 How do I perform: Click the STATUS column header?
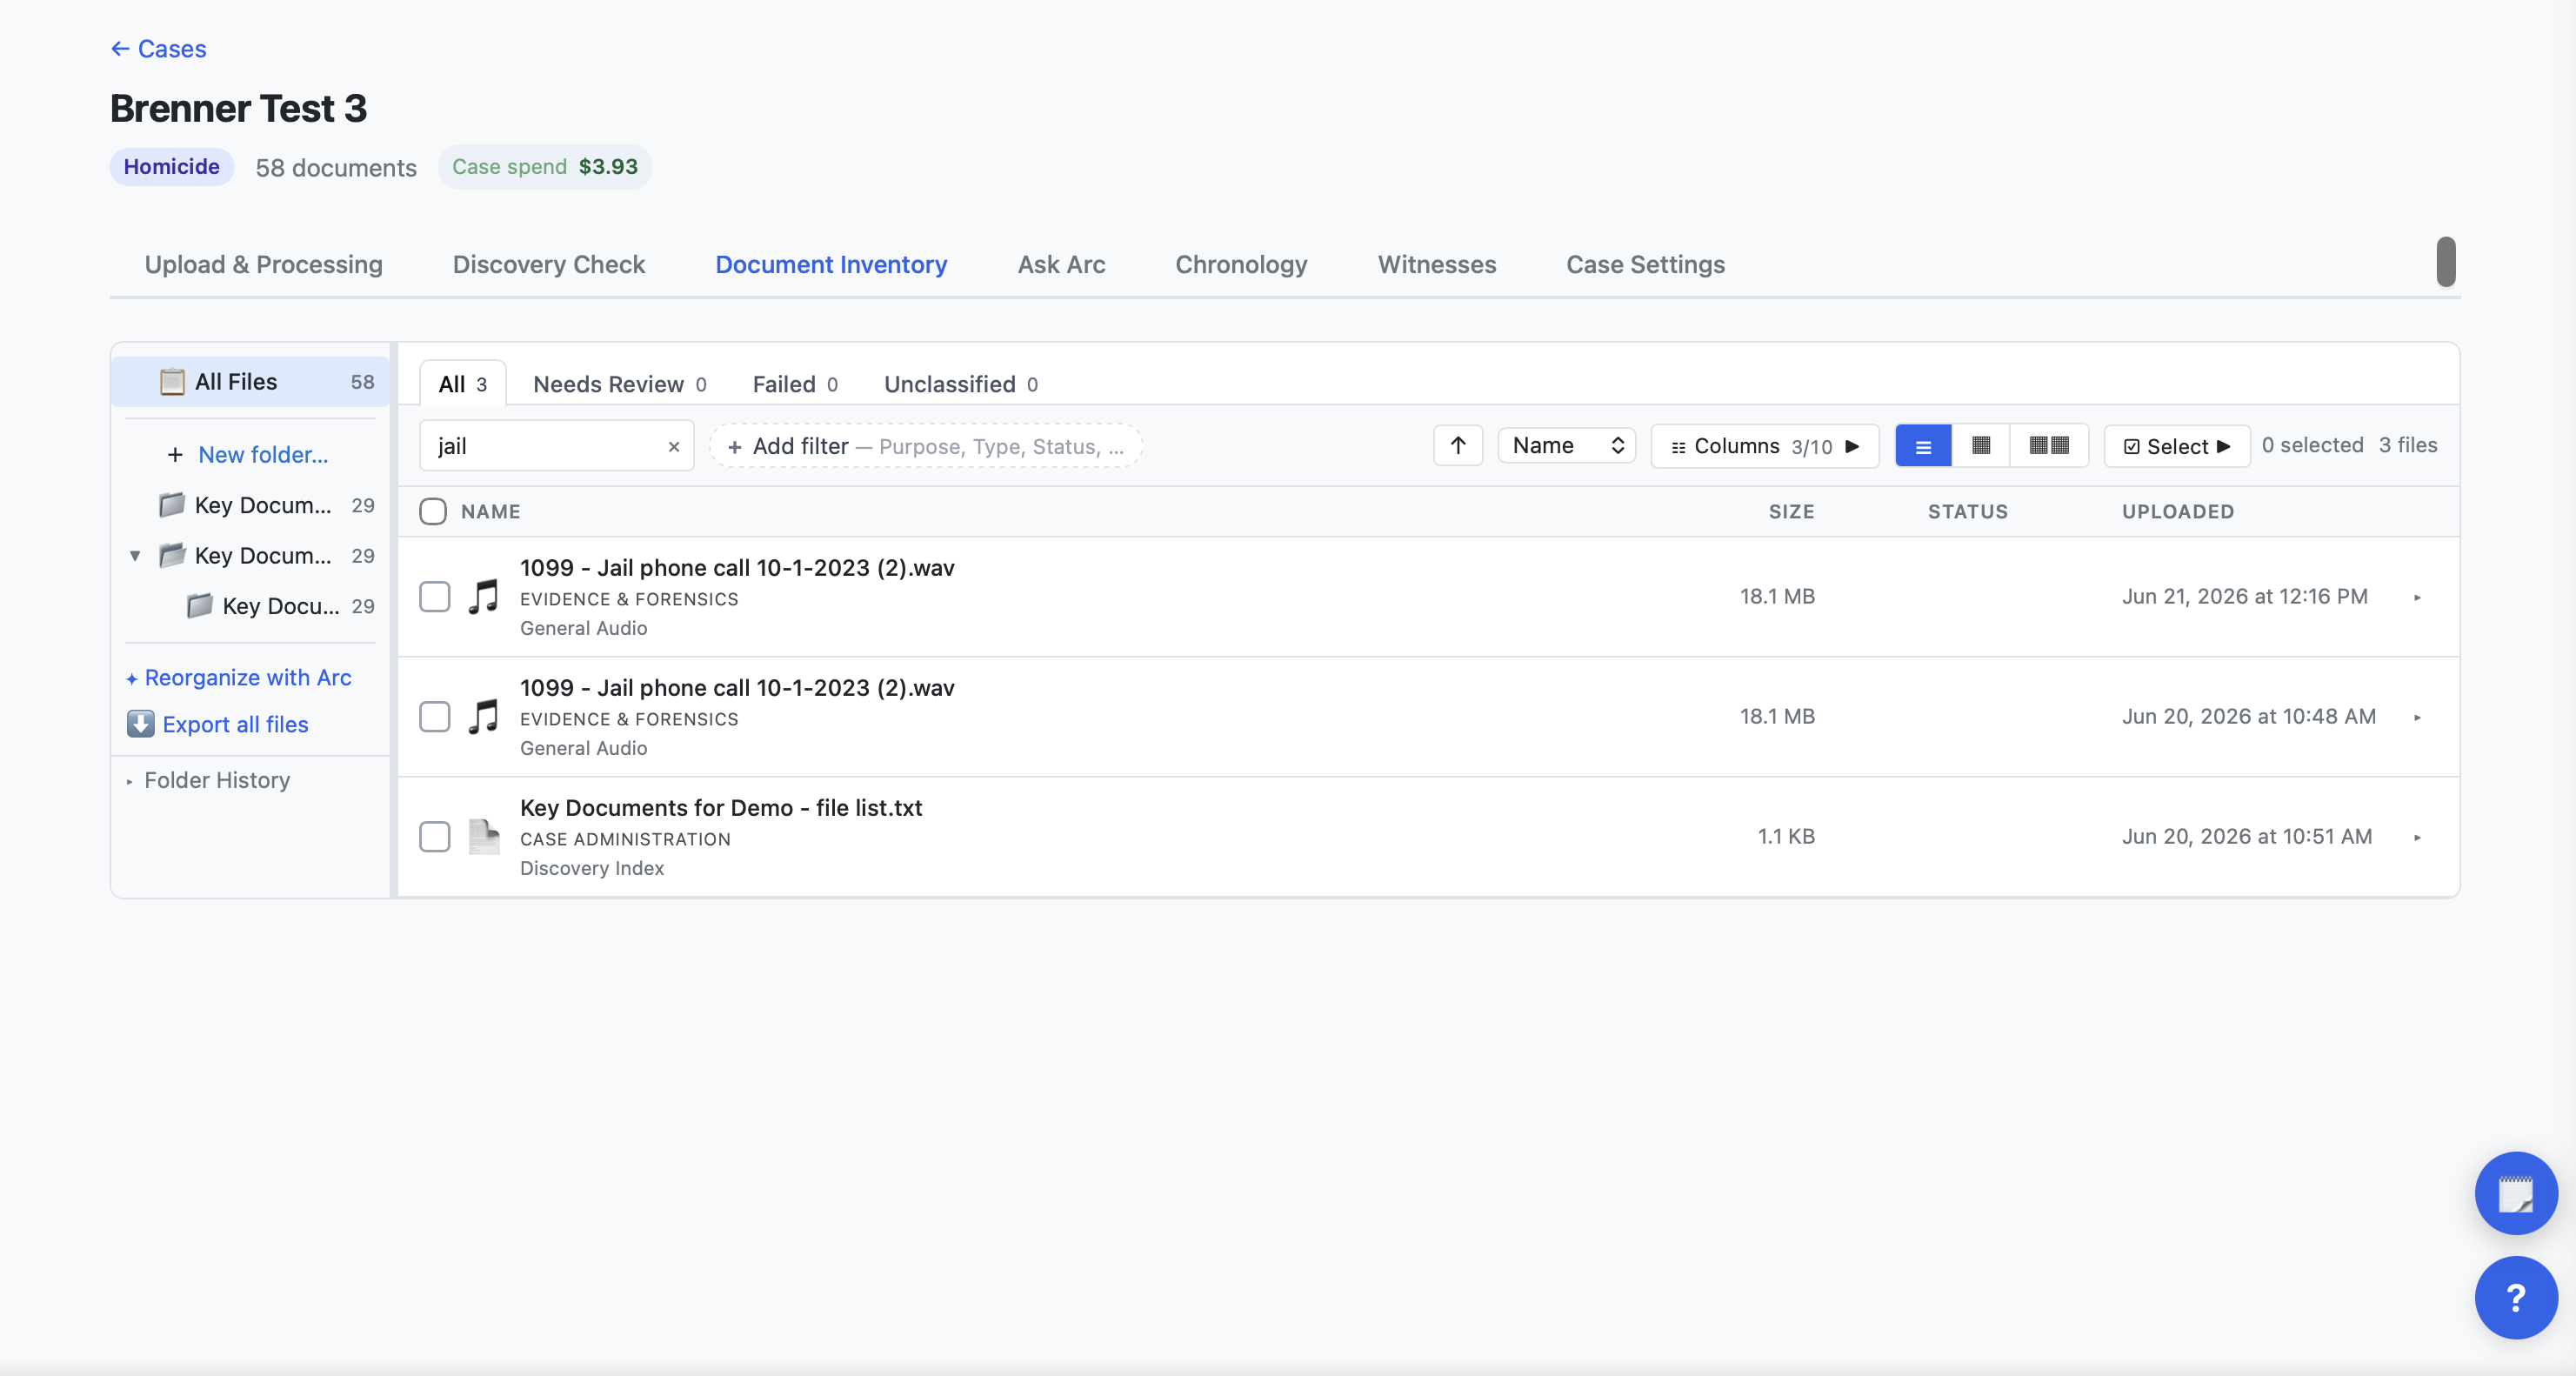pos(1967,512)
